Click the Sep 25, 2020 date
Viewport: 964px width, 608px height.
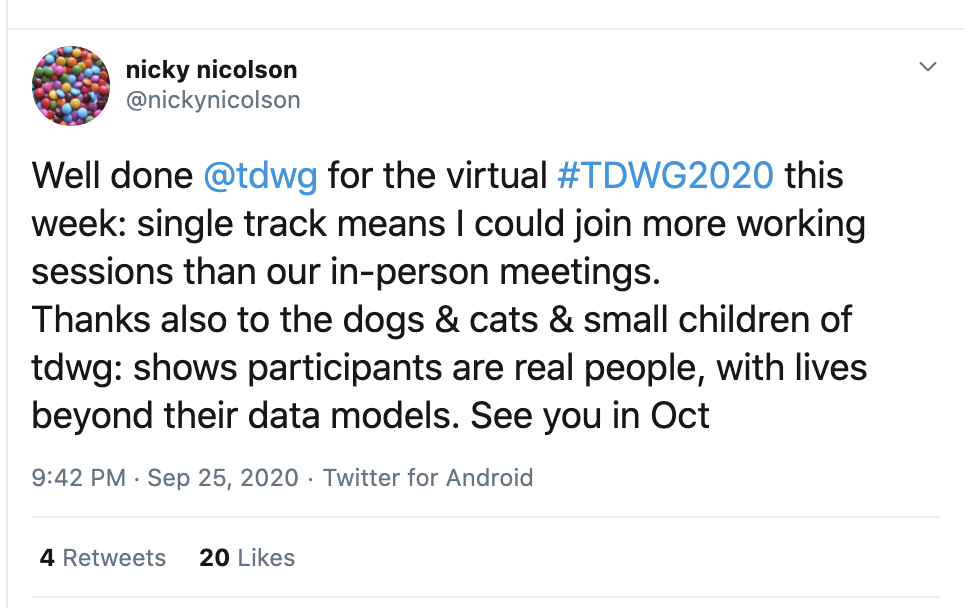[223, 478]
